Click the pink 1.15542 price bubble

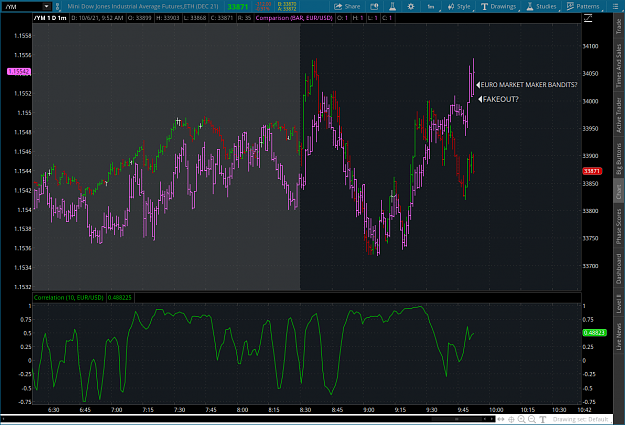pos(19,72)
